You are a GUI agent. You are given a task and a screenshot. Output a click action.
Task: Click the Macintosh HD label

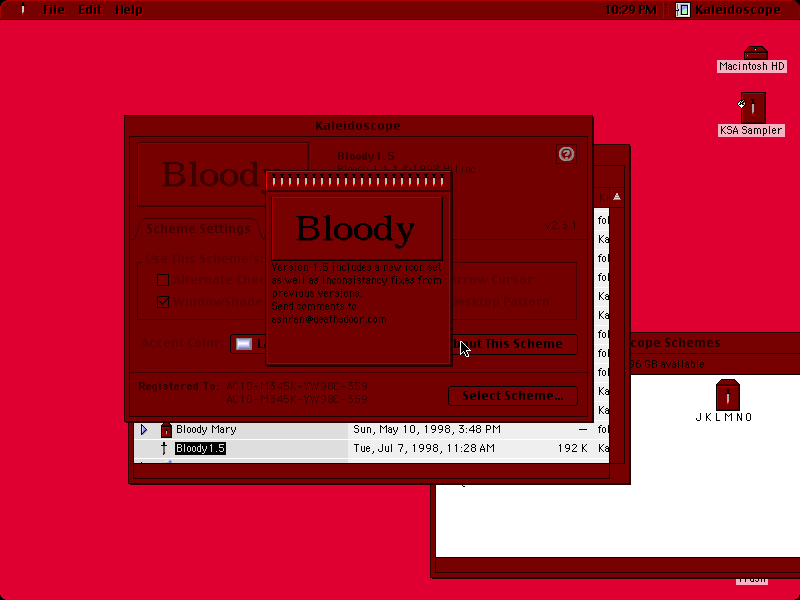(x=752, y=66)
